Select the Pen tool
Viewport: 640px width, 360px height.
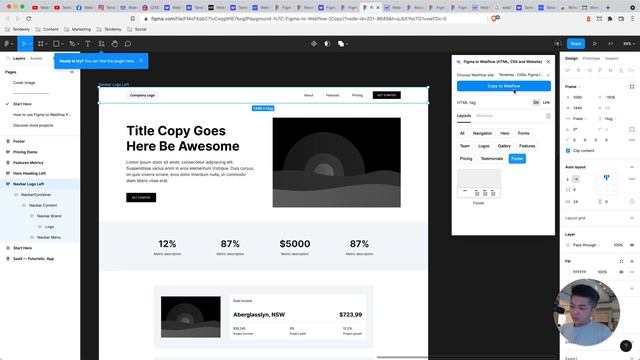[72, 44]
